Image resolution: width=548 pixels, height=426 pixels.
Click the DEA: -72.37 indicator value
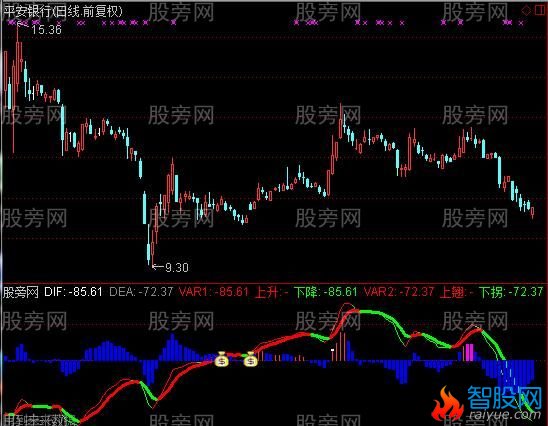point(141,291)
